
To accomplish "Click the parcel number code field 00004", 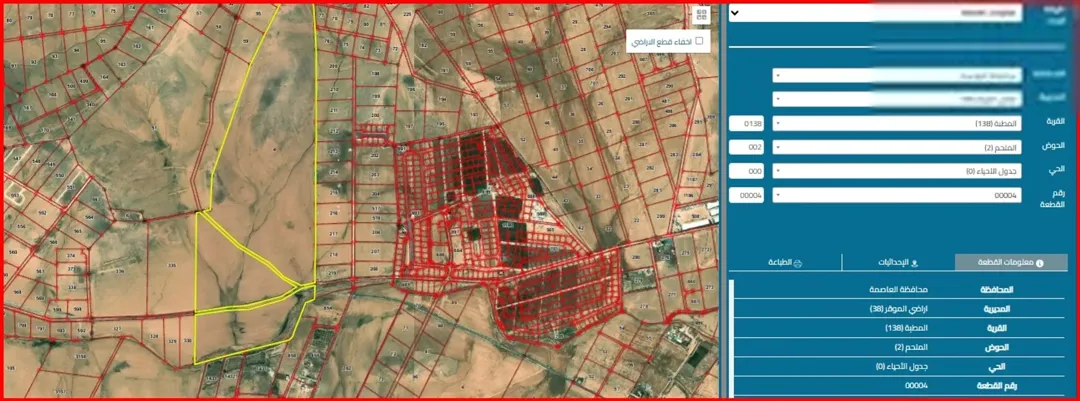I will pyautogui.click(x=747, y=196).
